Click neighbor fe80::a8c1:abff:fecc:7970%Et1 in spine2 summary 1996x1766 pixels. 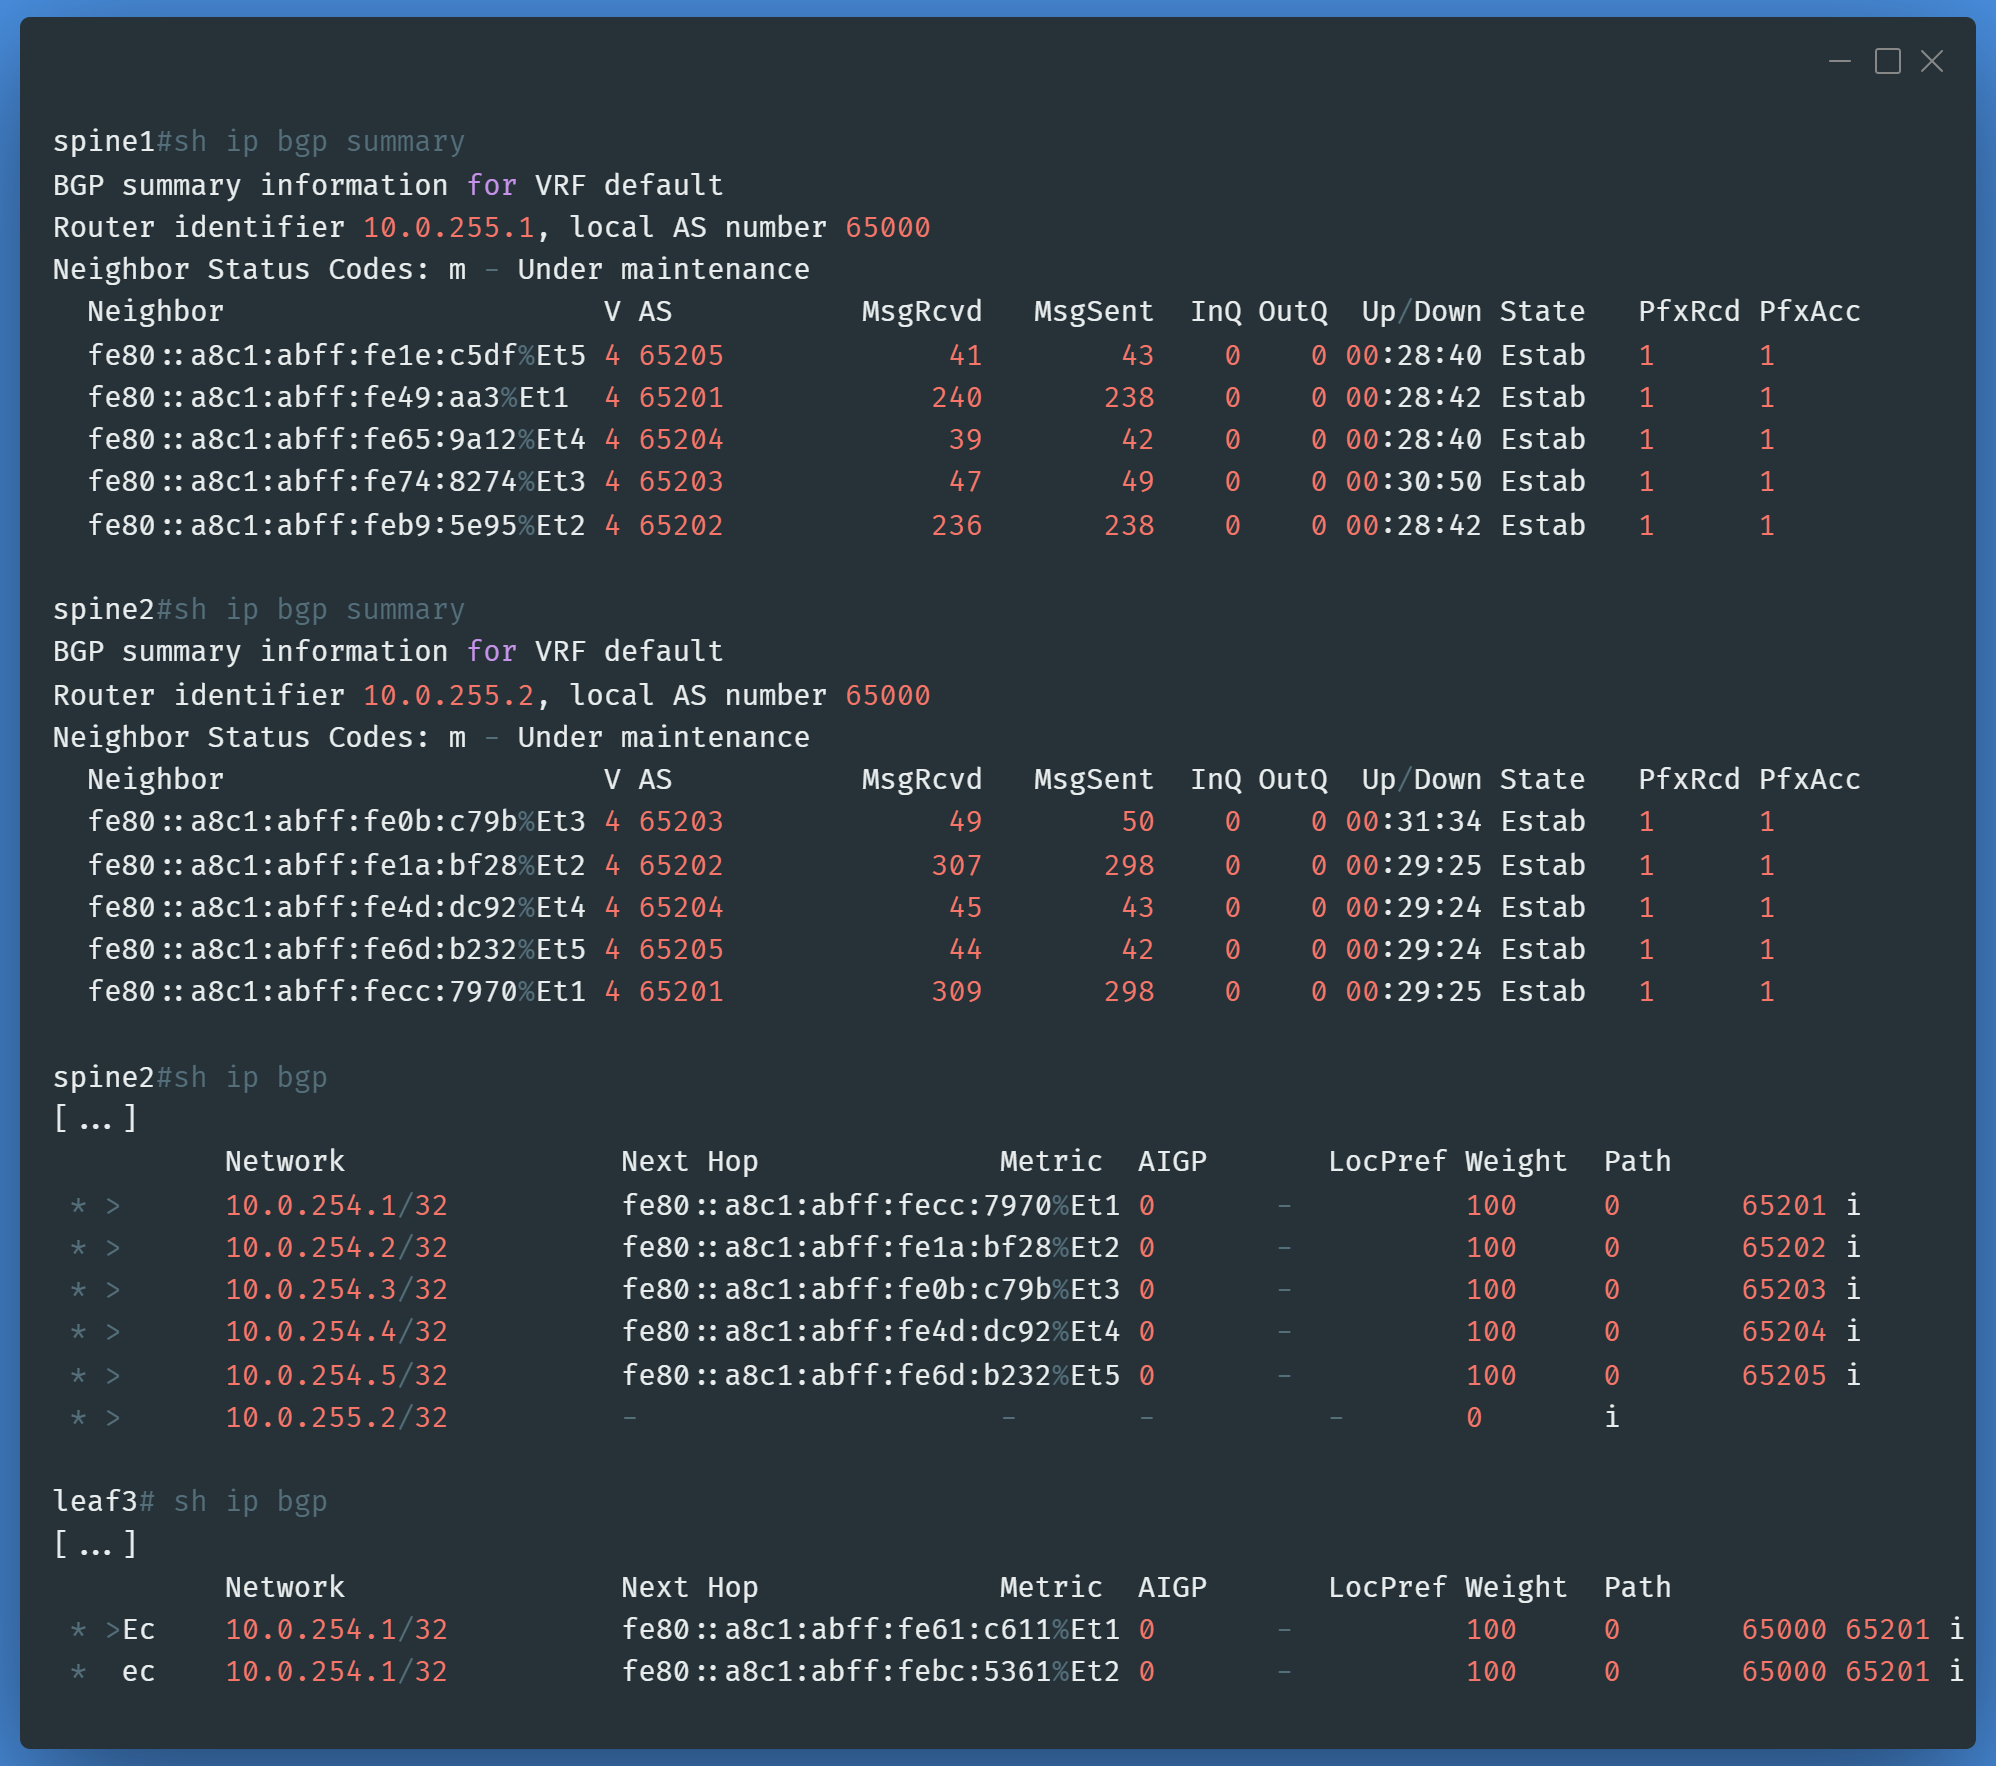(x=336, y=992)
